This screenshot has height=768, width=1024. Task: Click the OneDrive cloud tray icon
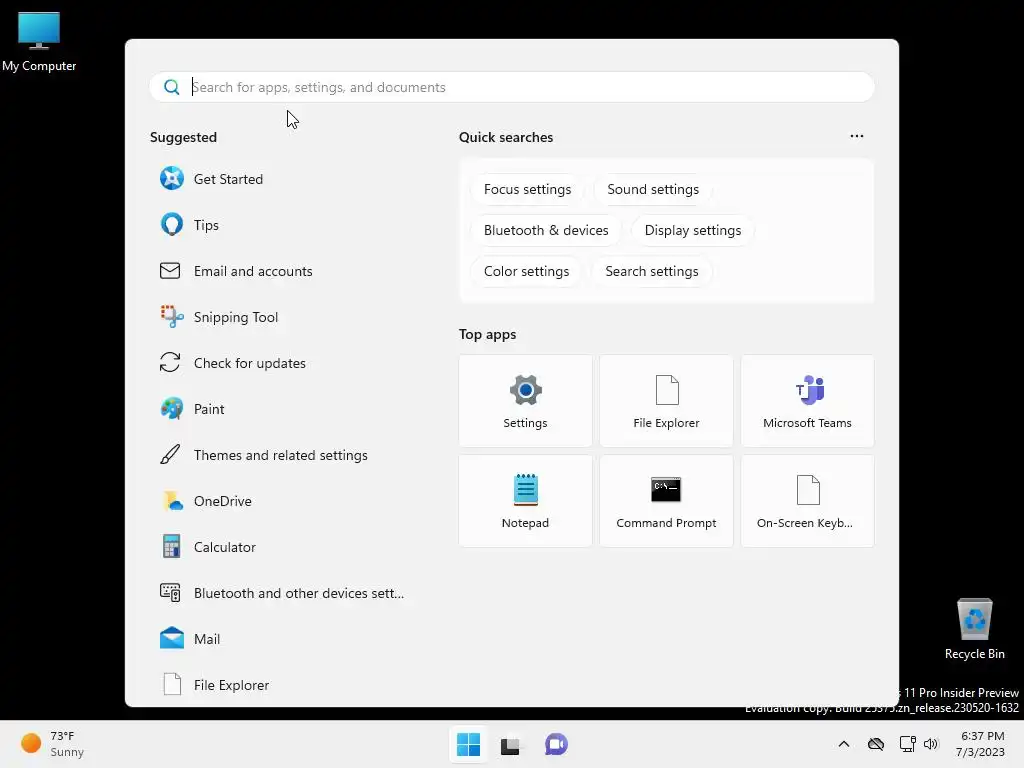[x=876, y=744]
